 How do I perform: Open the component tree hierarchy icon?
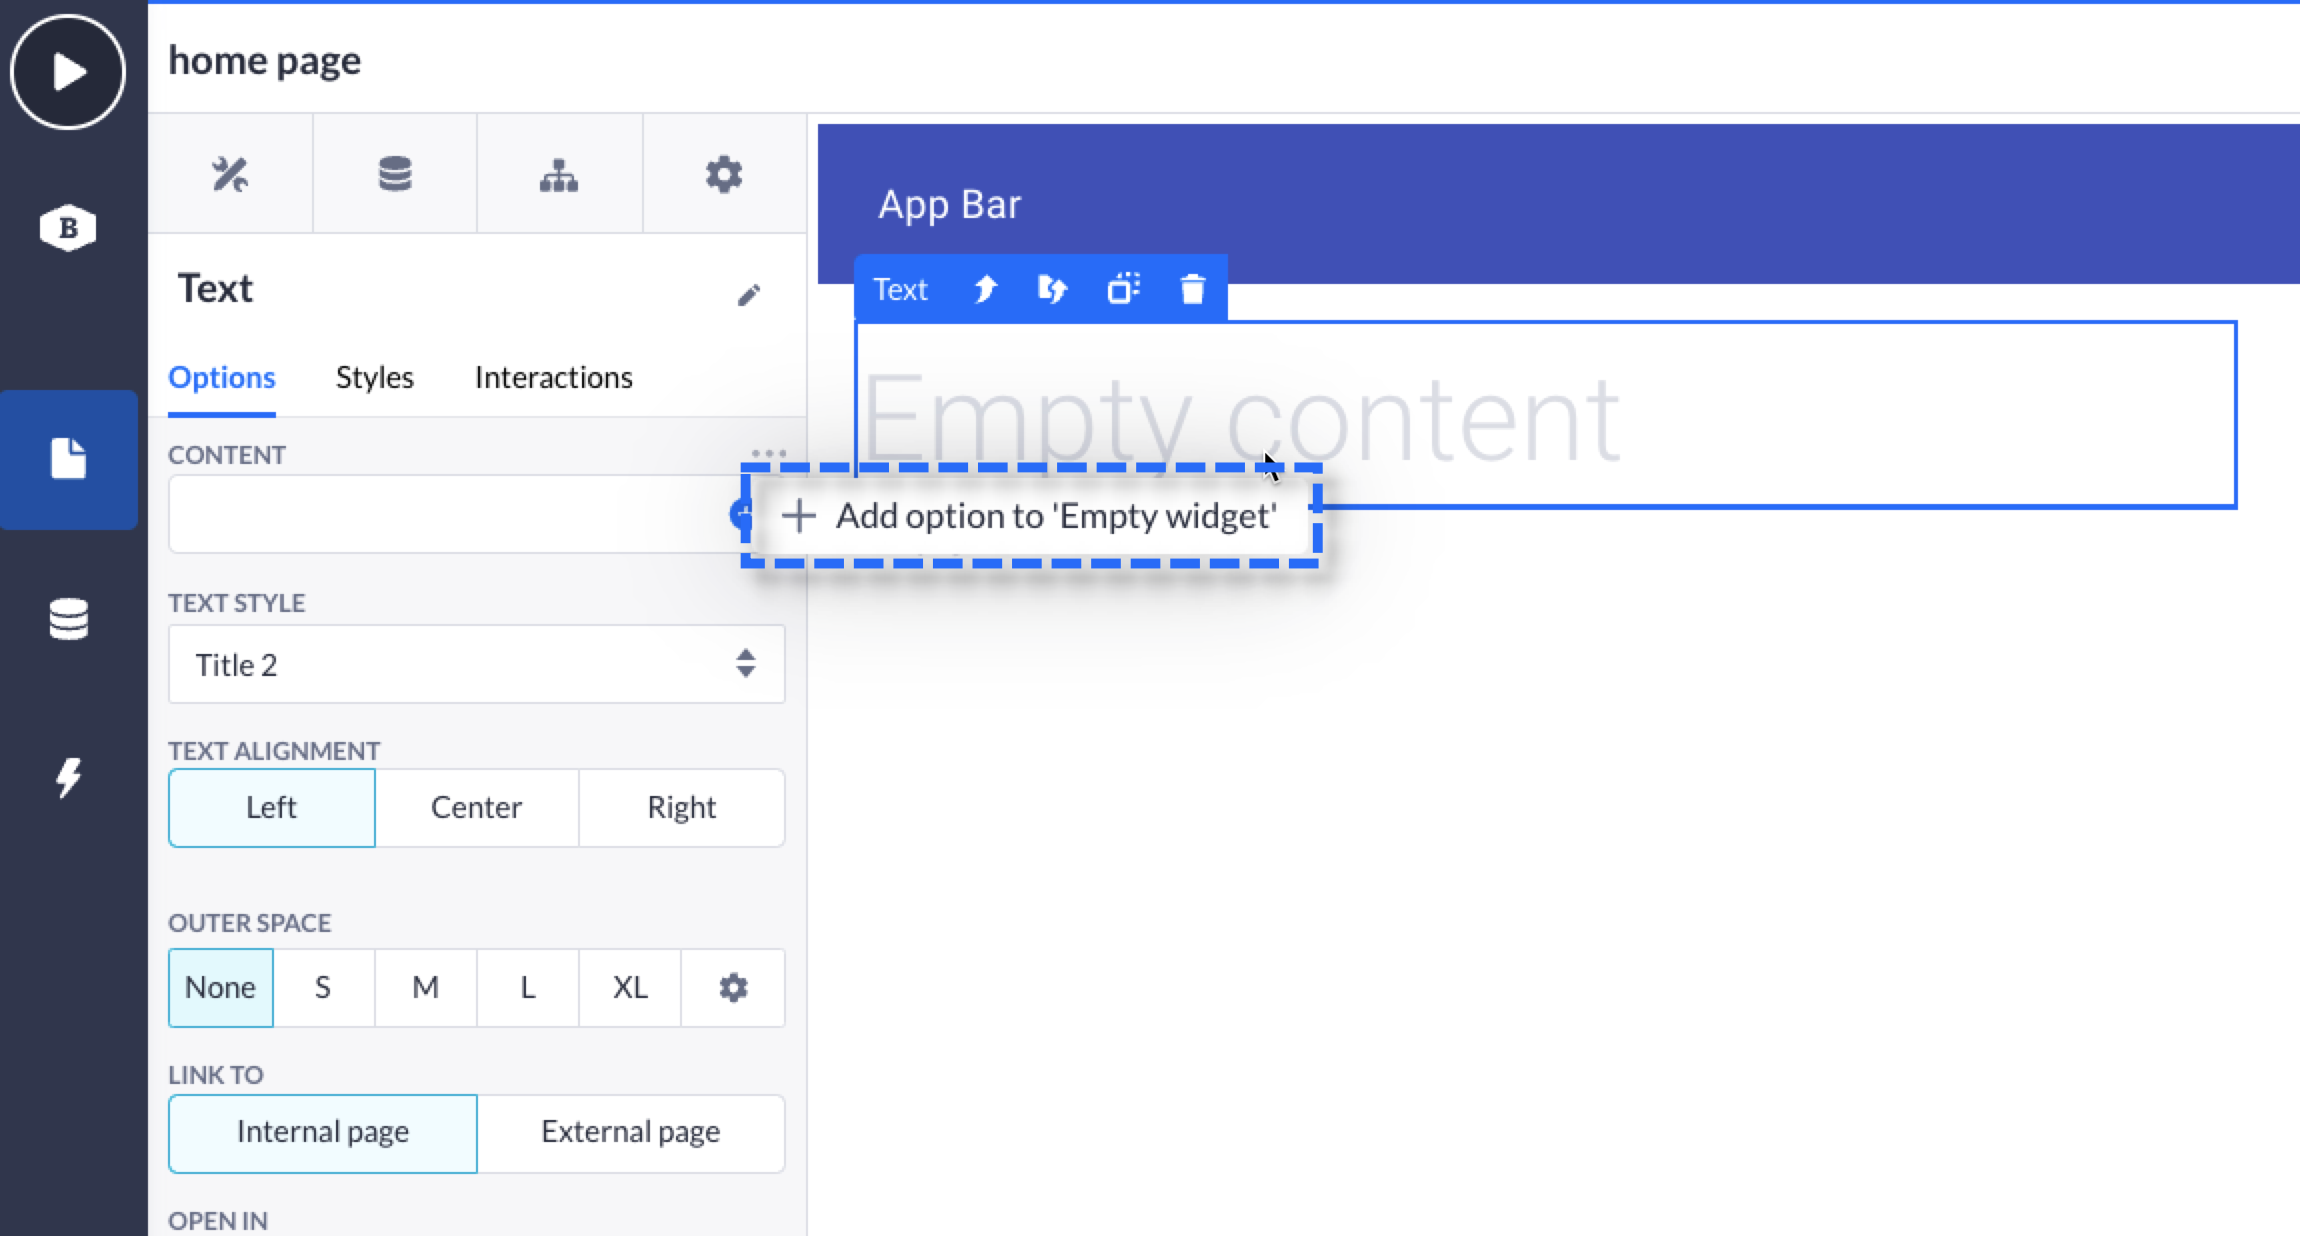tap(559, 175)
